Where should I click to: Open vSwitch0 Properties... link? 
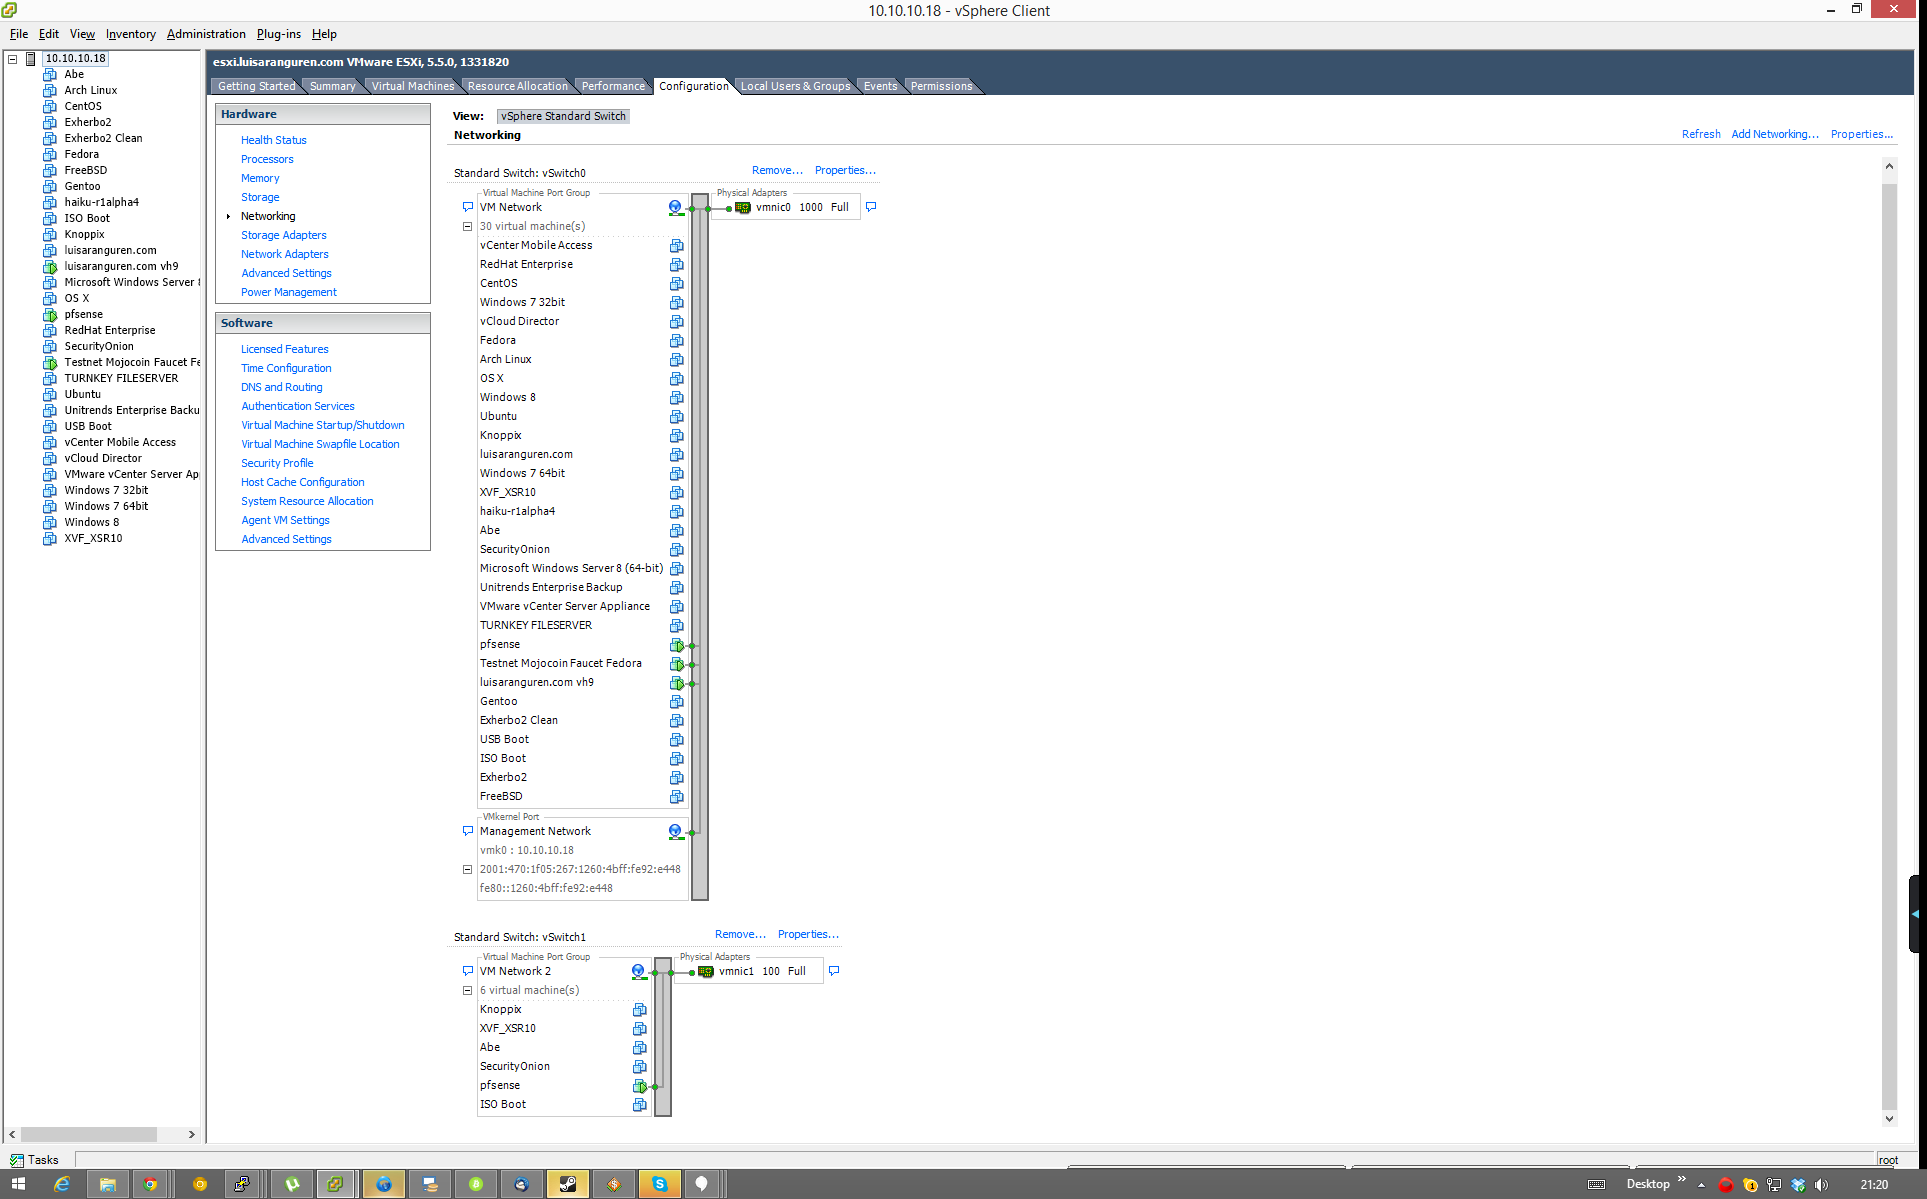pos(845,170)
